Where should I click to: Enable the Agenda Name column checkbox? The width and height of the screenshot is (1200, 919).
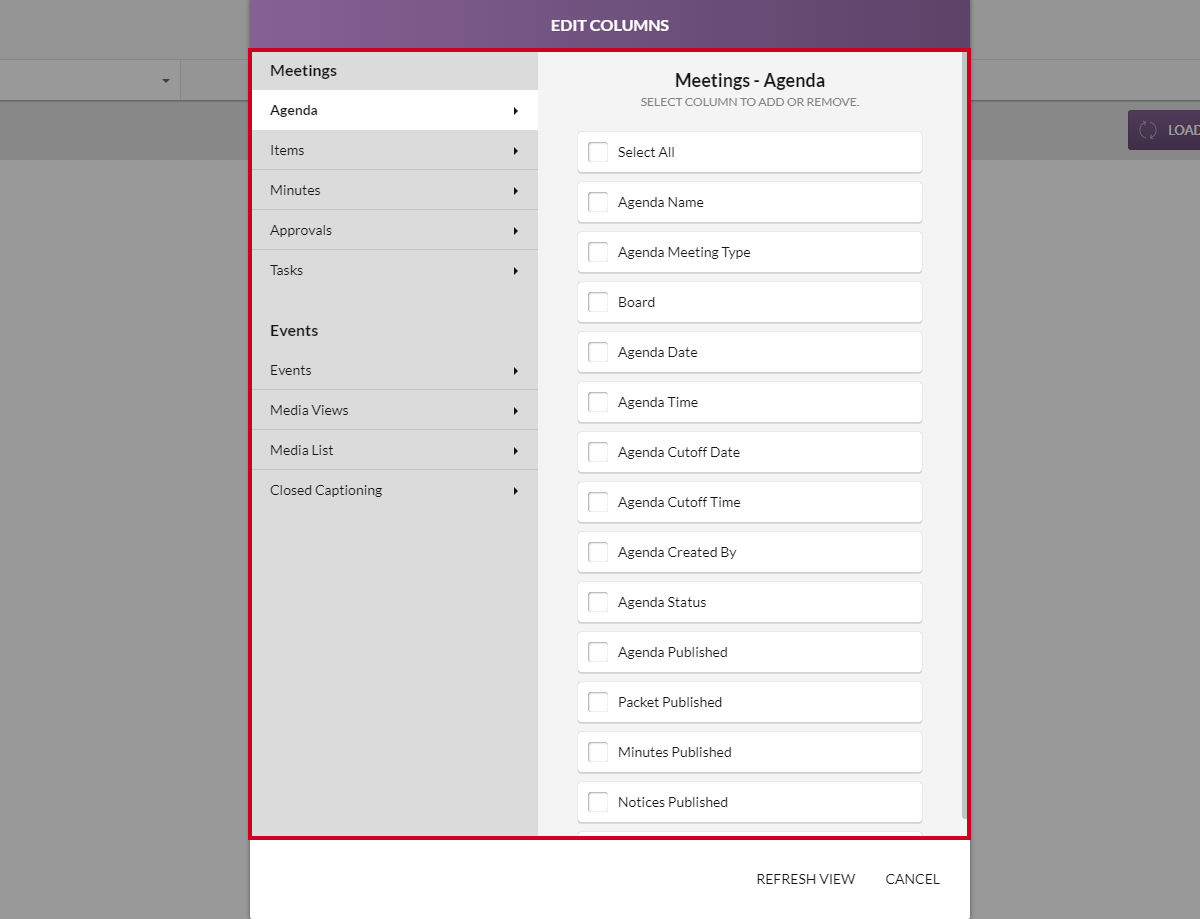tap(598, 202)
